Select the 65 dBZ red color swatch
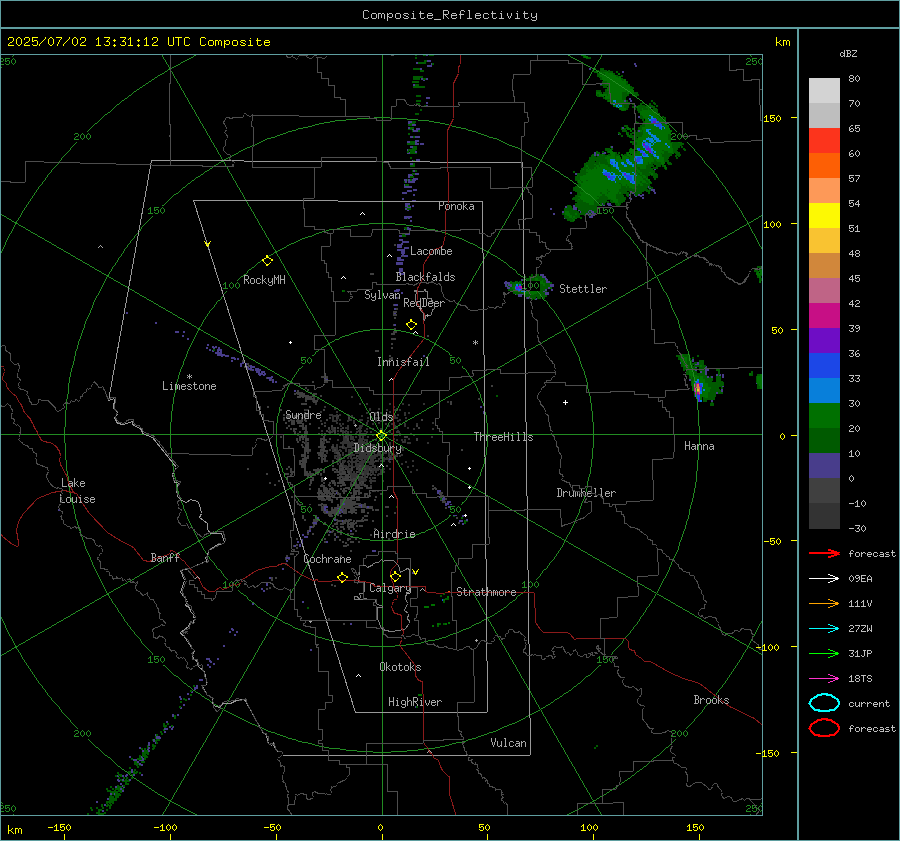This screenshot has width=900, height=841. point(824,141)
